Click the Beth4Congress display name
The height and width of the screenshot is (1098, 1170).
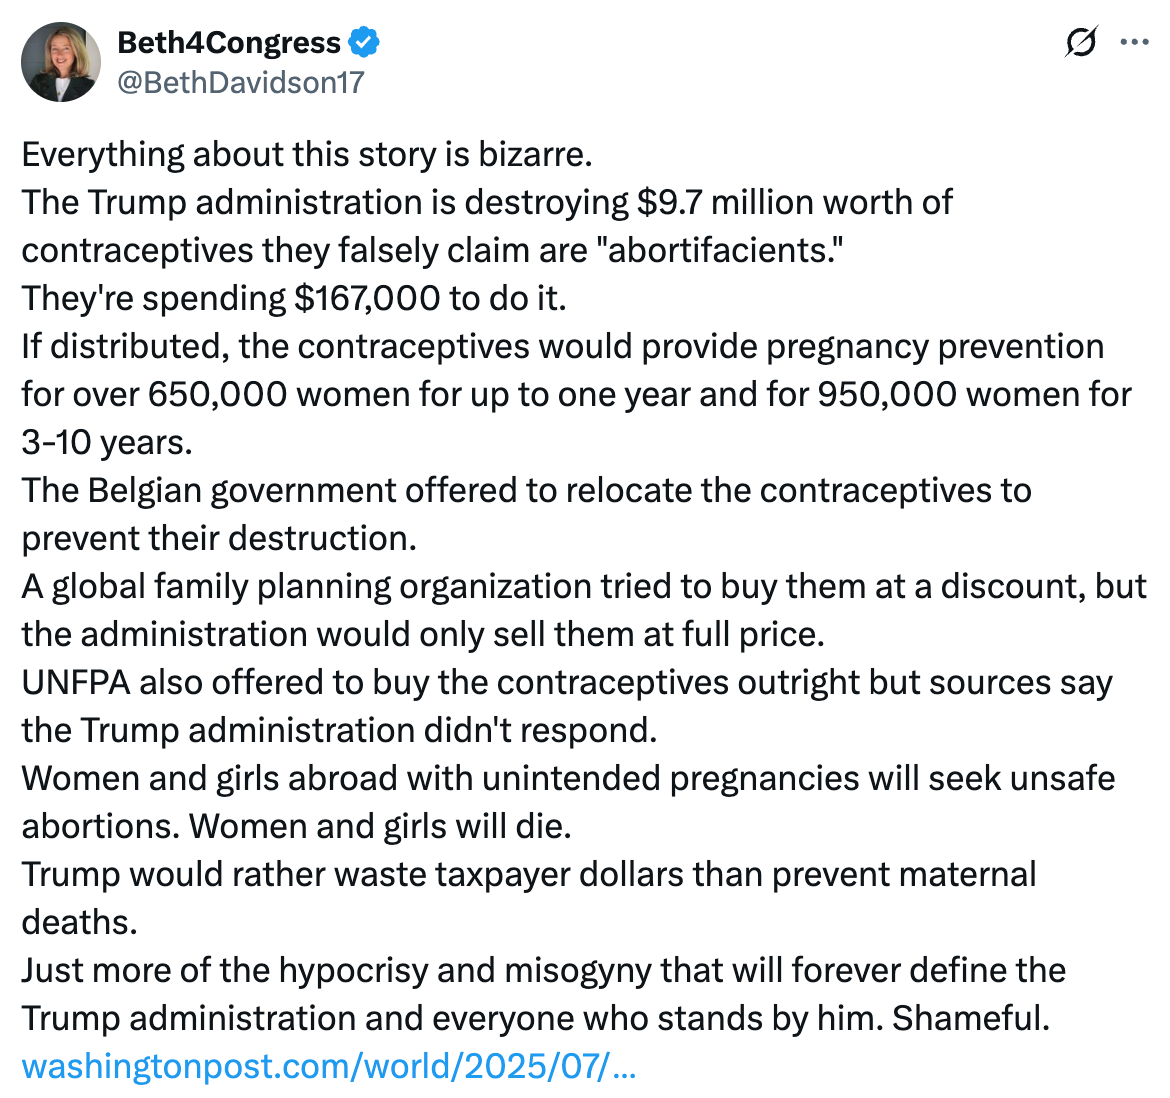[229, 43]
